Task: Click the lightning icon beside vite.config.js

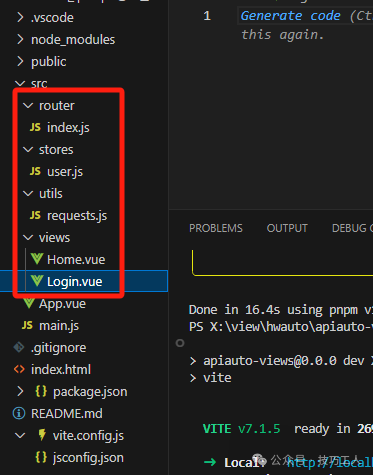Action: click(42, 435)
